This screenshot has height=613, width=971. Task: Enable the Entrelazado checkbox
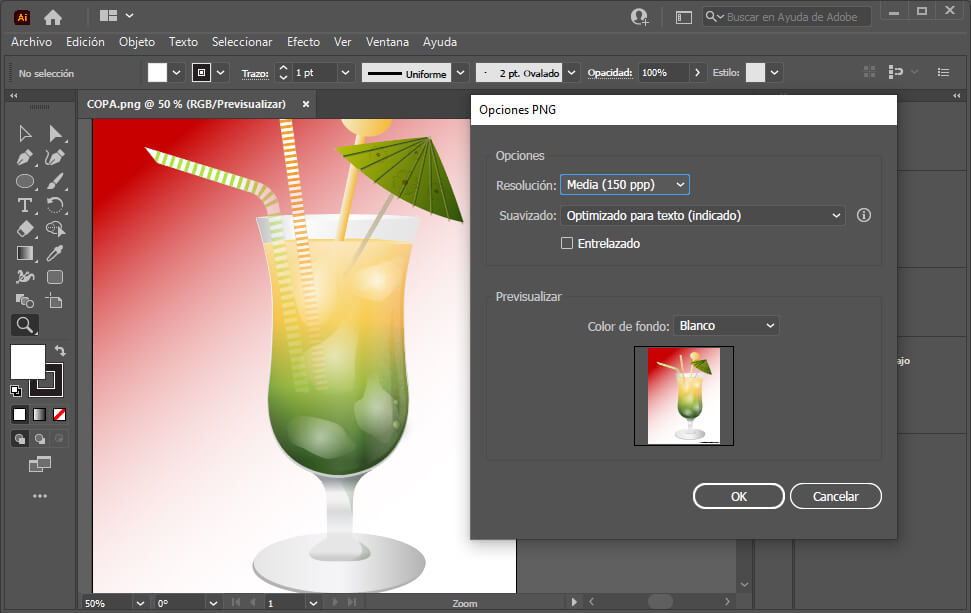pyautogui.click(x=567, y=243)
